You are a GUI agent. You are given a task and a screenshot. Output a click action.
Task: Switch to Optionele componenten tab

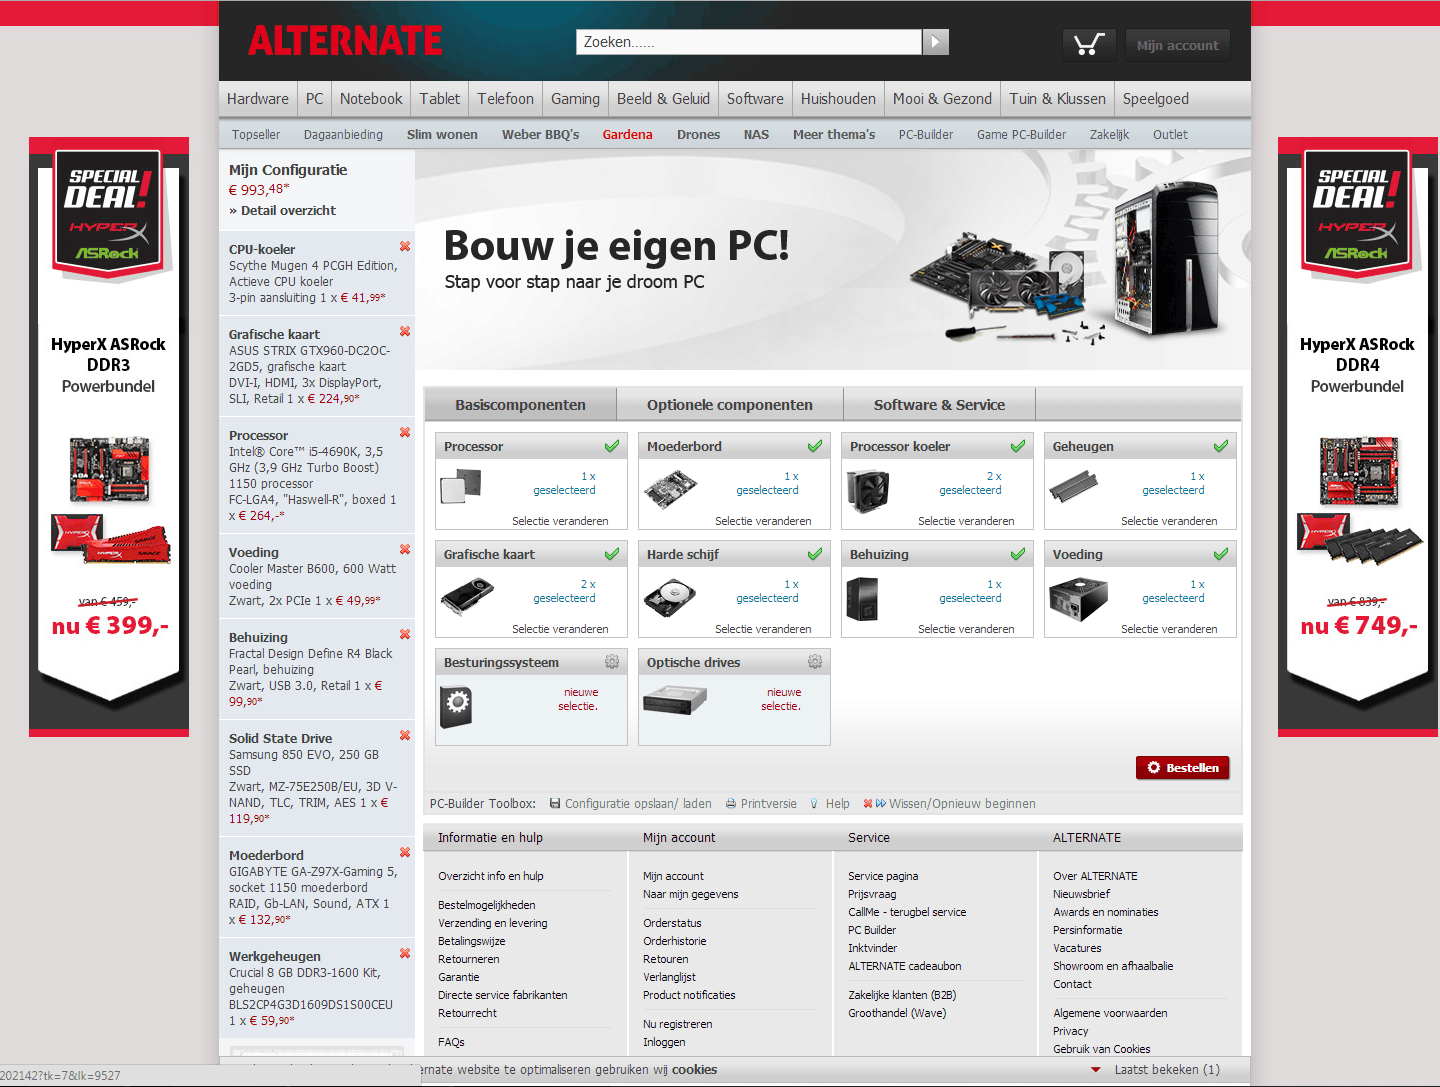click(730, 405)
